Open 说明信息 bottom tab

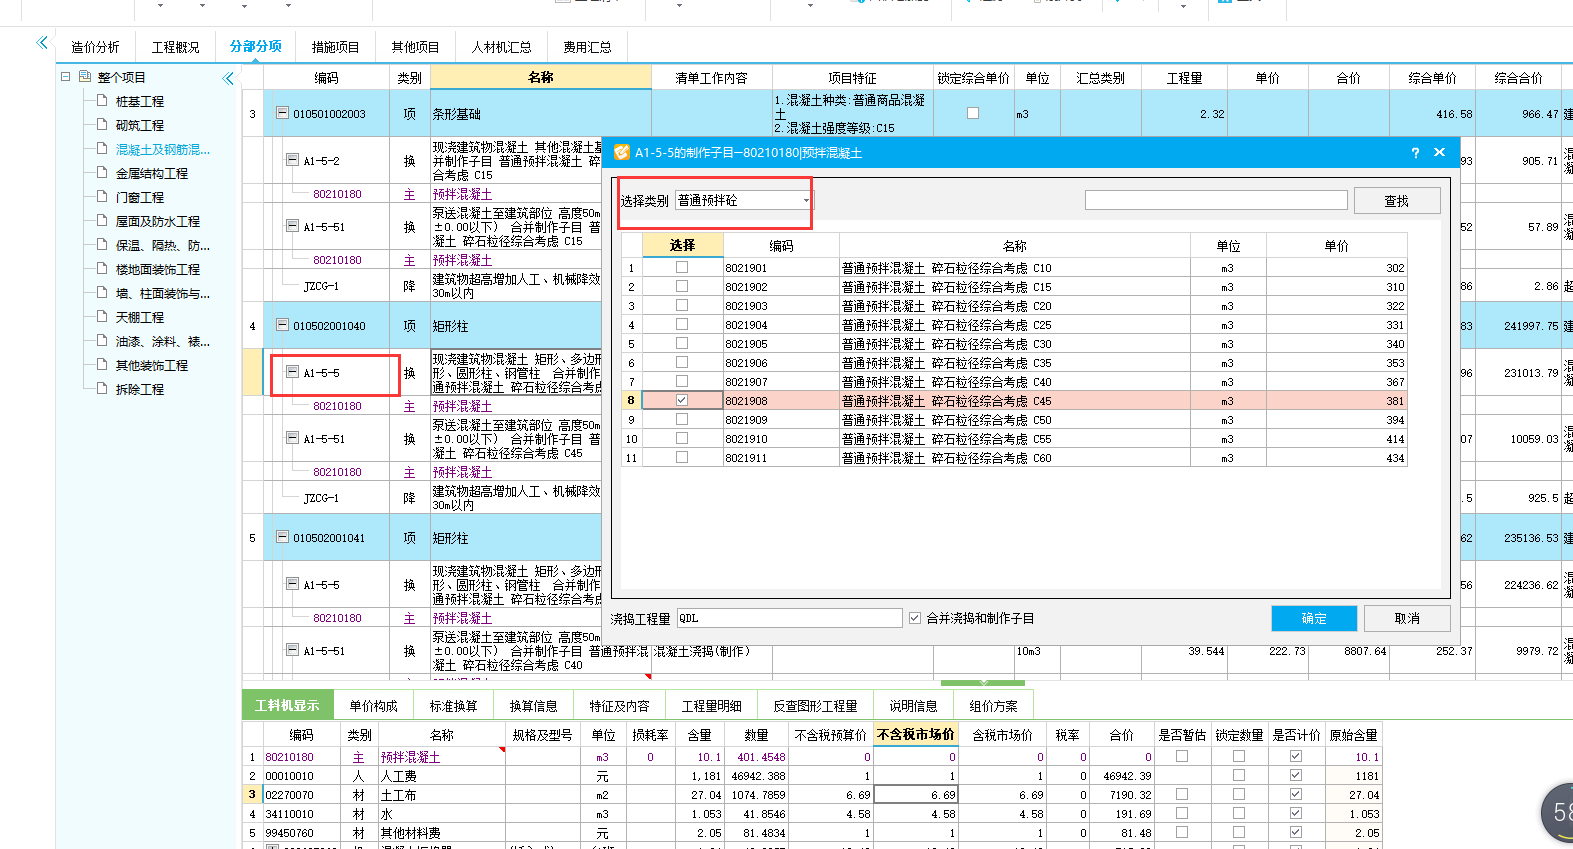pyautogui.click(x=913, y=706)
